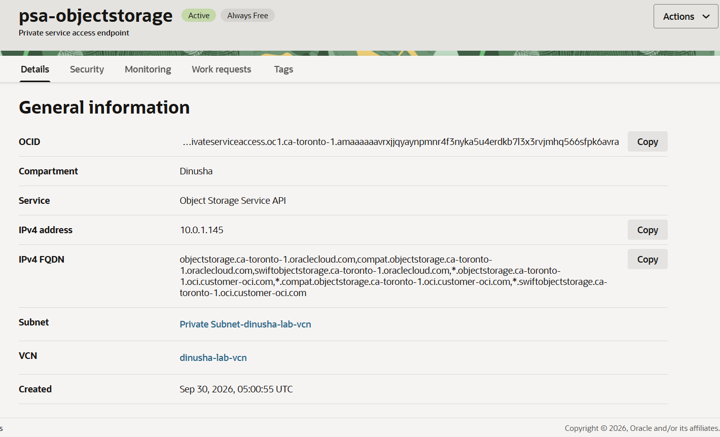Click the Active status badge
The image size is (720, 437).
click(199, 16)
